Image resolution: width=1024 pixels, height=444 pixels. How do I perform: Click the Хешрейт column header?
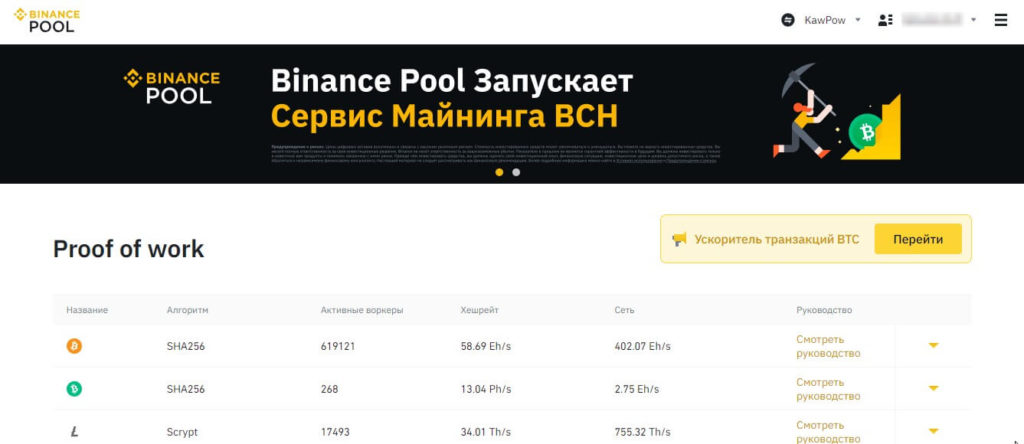[x=478, y=310]
